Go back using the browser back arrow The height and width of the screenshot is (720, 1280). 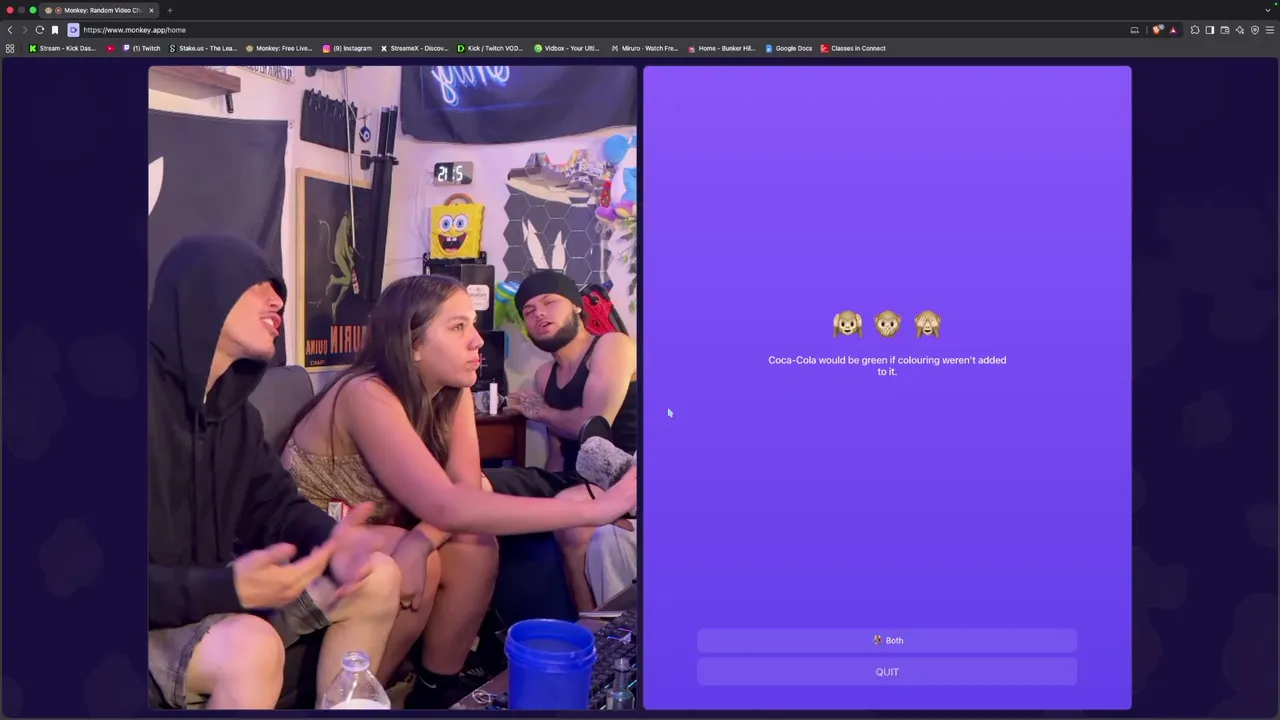click(10, 30)
